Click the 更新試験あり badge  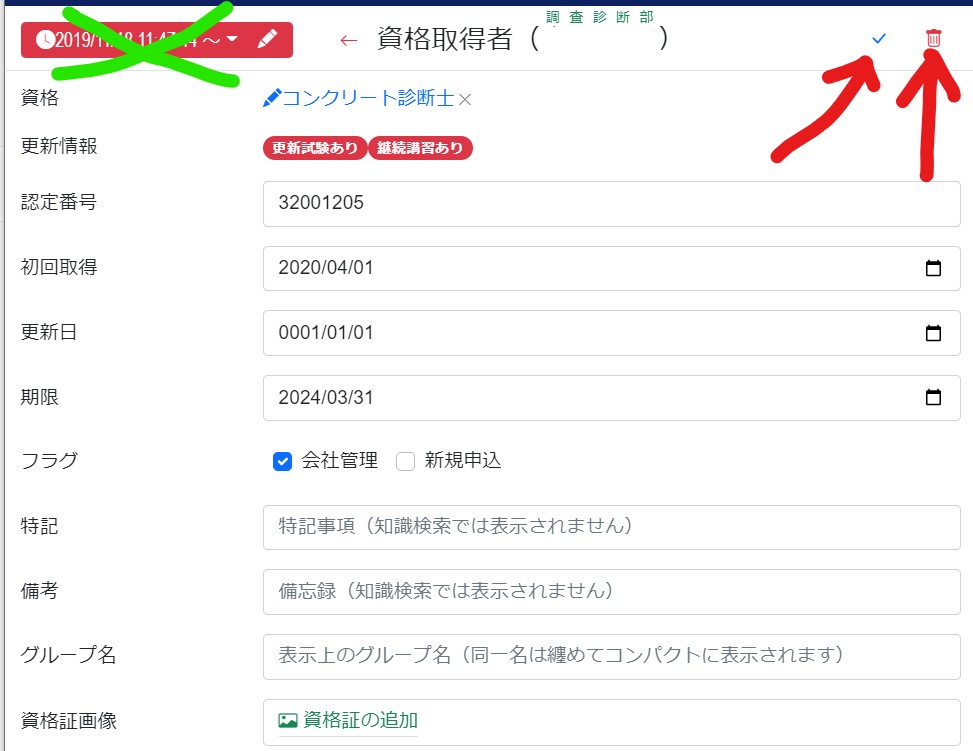tap(315, 148)
